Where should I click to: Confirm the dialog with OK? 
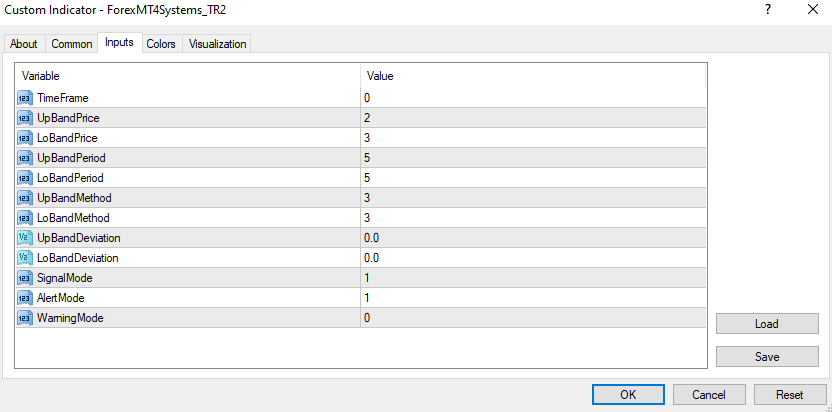click(x=628, y=394)
